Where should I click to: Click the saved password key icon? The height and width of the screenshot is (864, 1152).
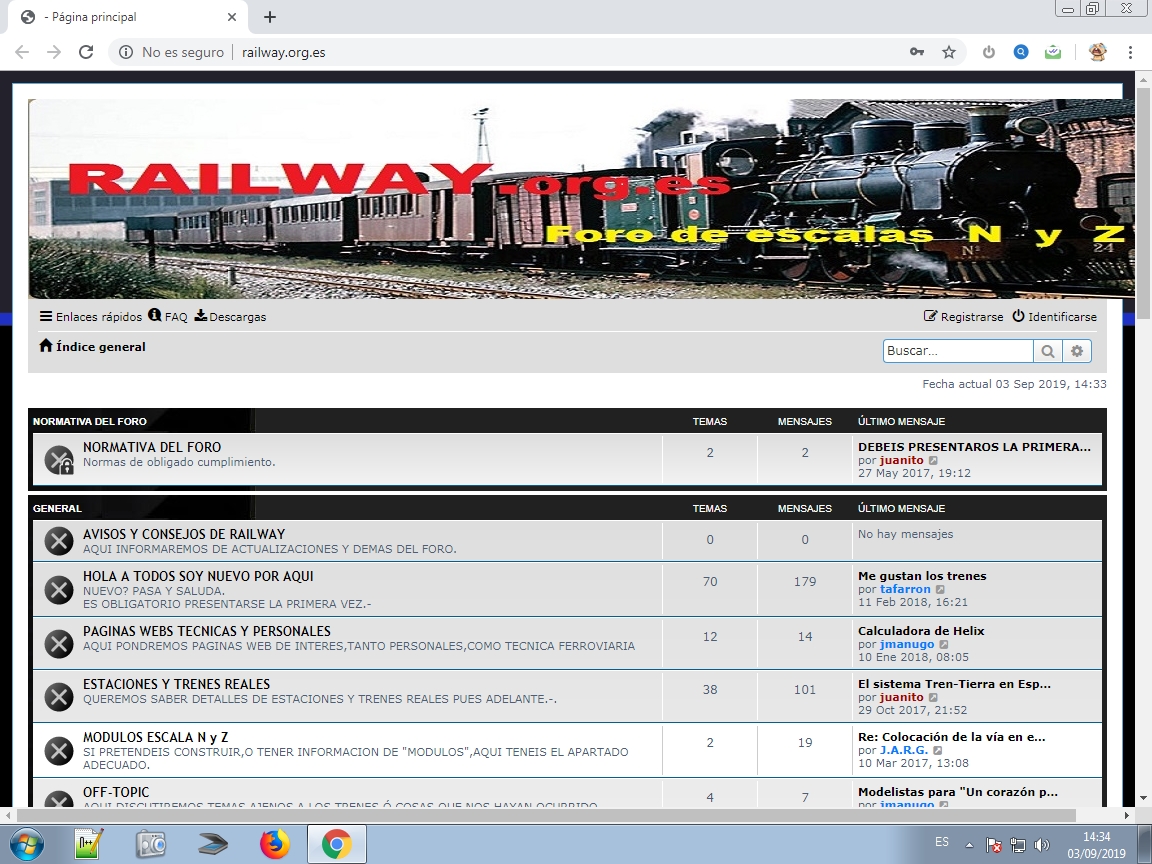pyautogui.click(x=916, y=52)
